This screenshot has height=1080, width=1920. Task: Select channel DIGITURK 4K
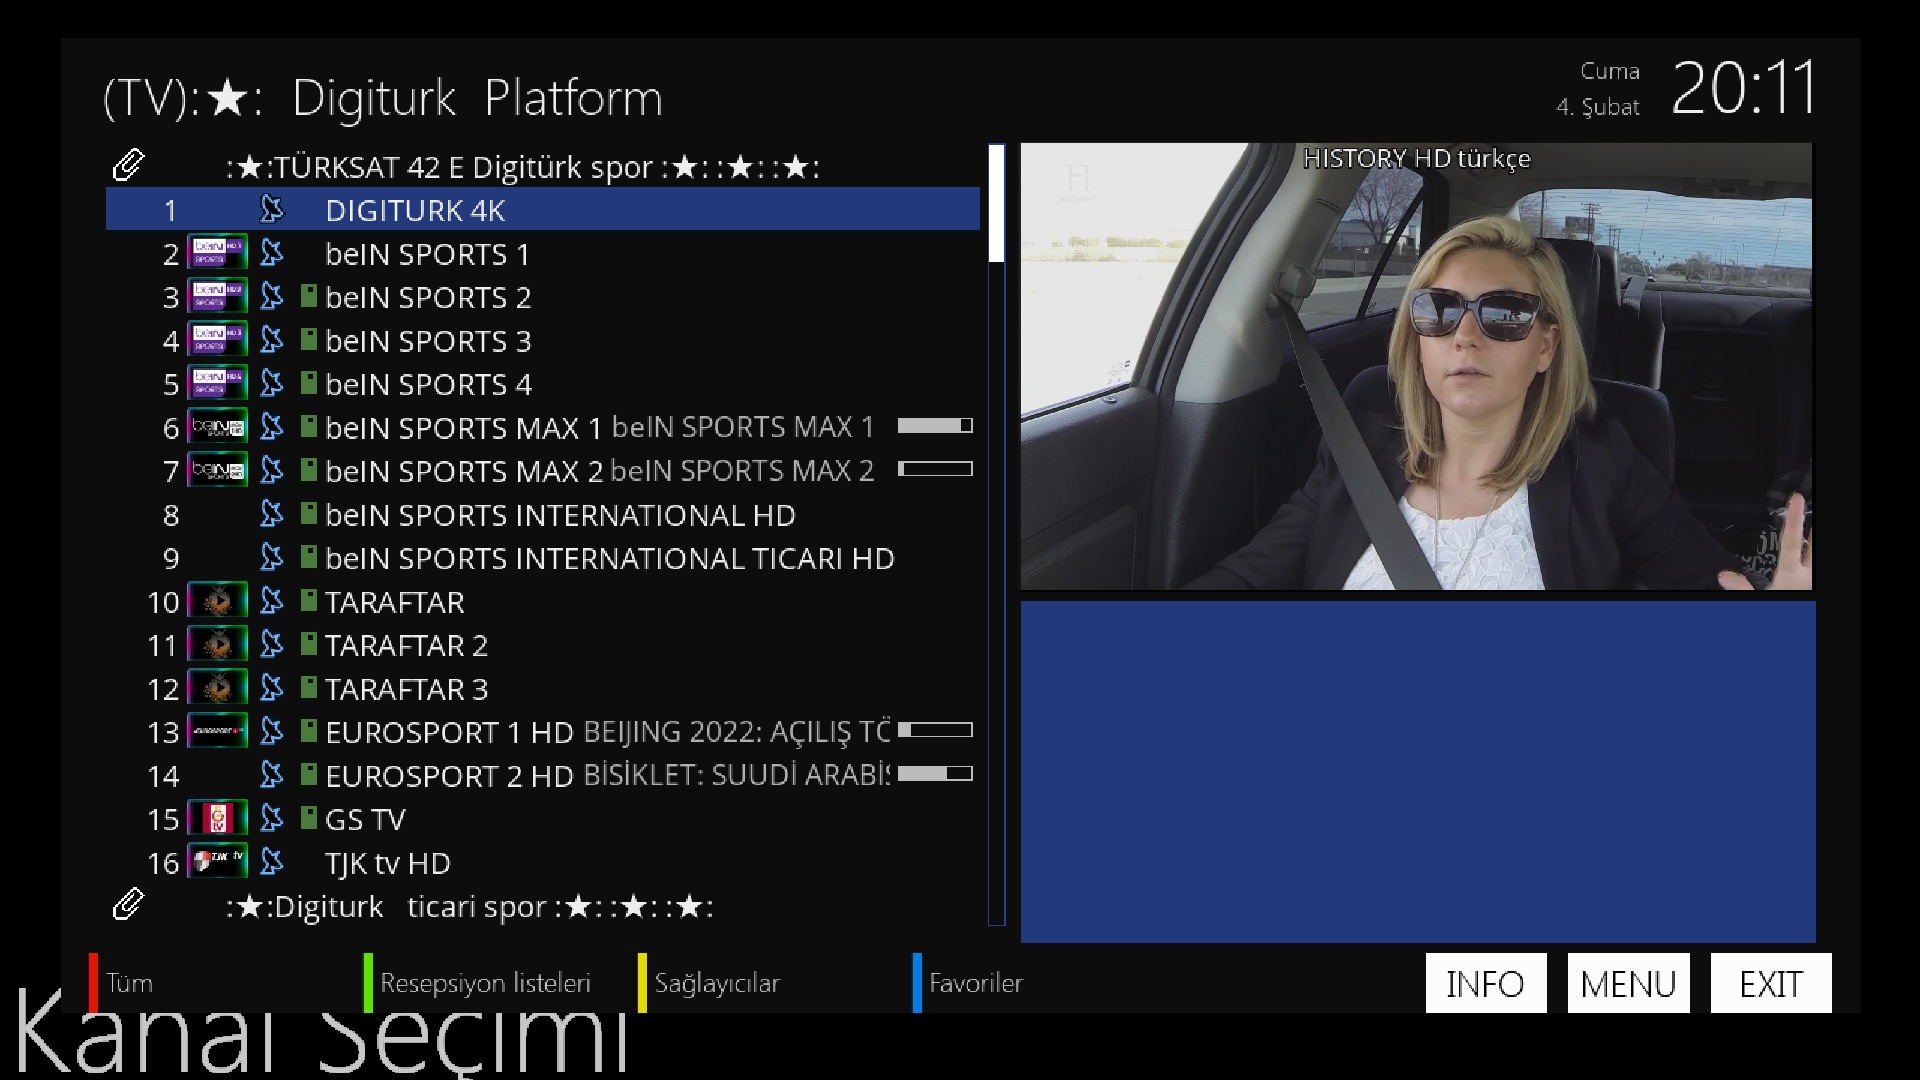point(543,210)
